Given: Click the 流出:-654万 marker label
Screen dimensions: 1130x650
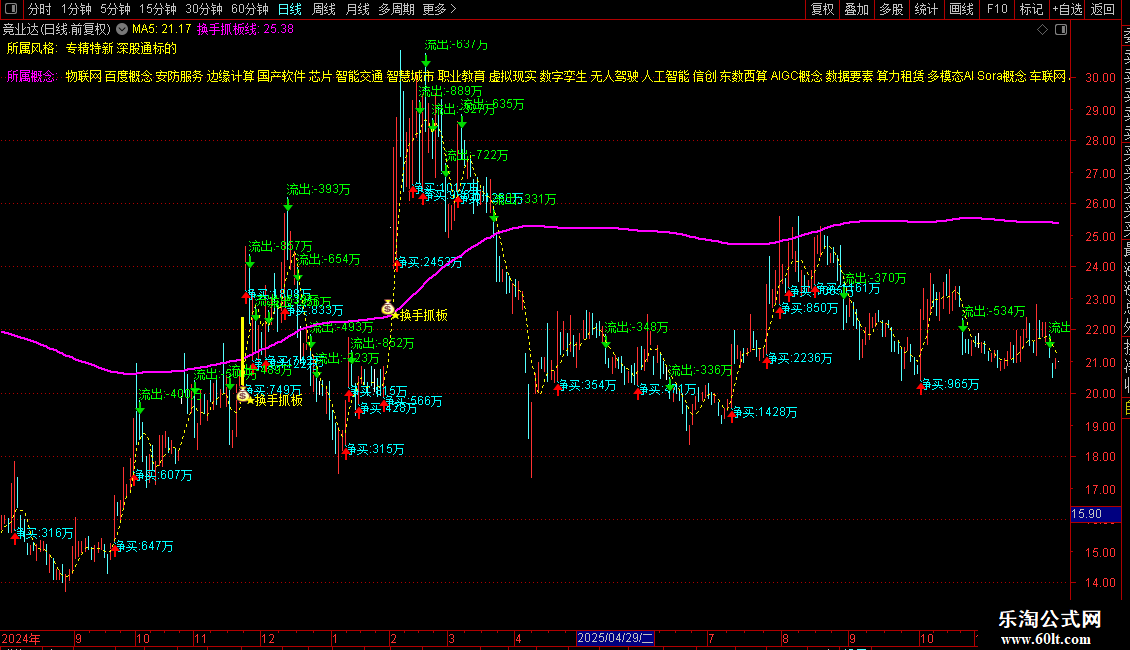Looking at the screenshot, I should click(329, 259).
